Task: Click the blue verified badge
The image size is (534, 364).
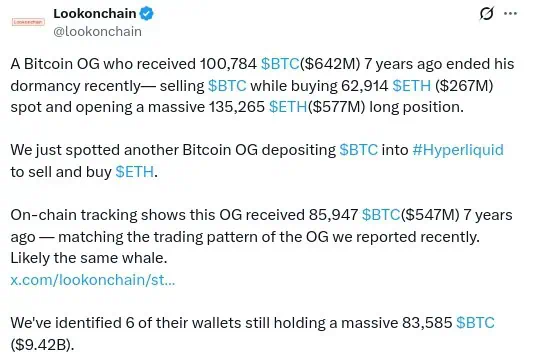Action: pos(146,14)
